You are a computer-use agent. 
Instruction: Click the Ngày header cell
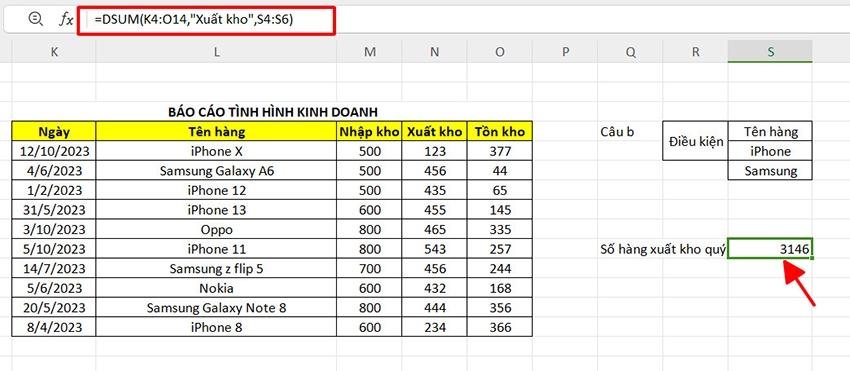54,131
